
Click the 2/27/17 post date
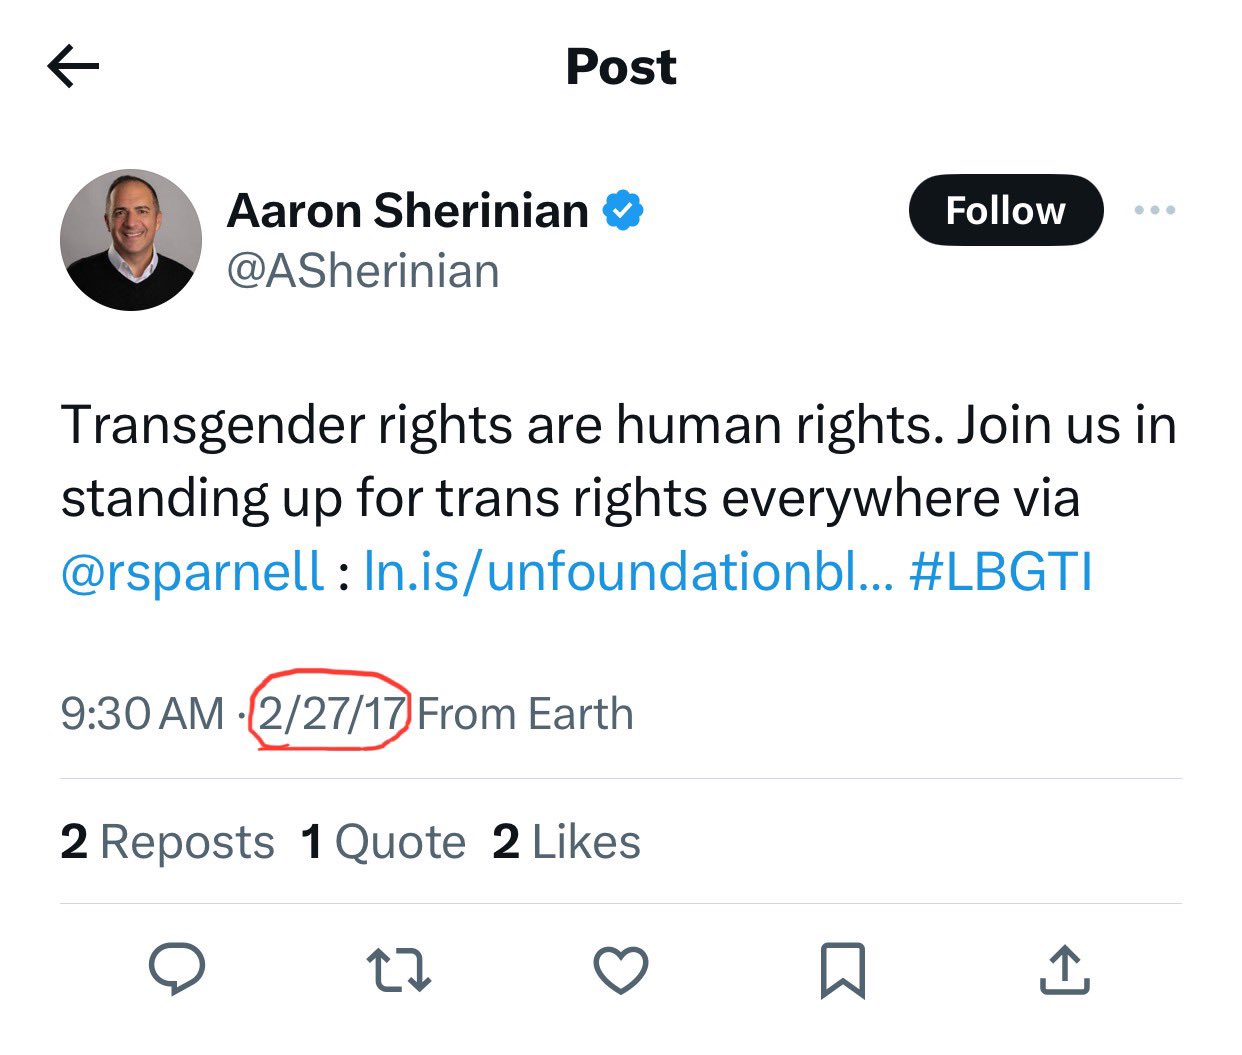tap(331, 714)
